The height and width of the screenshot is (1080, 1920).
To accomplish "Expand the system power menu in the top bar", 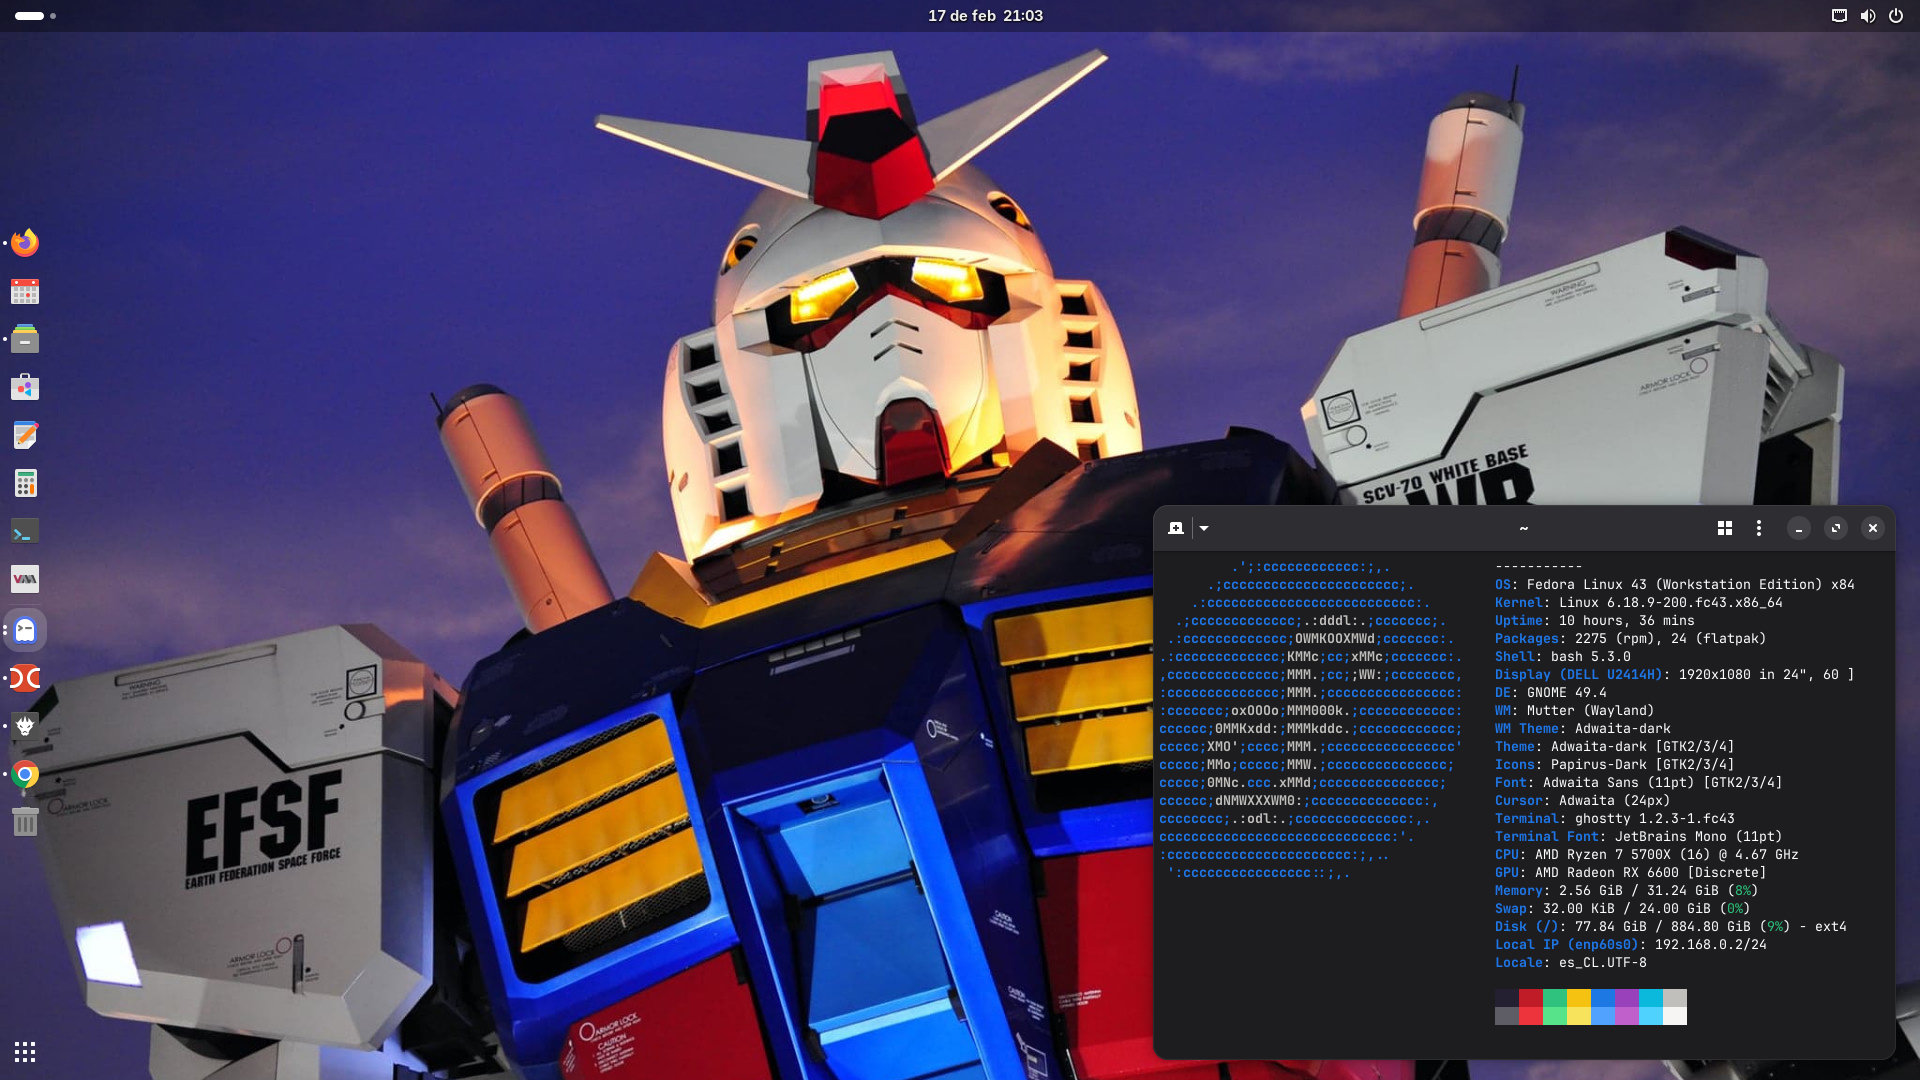I will tap(1896, 16).
